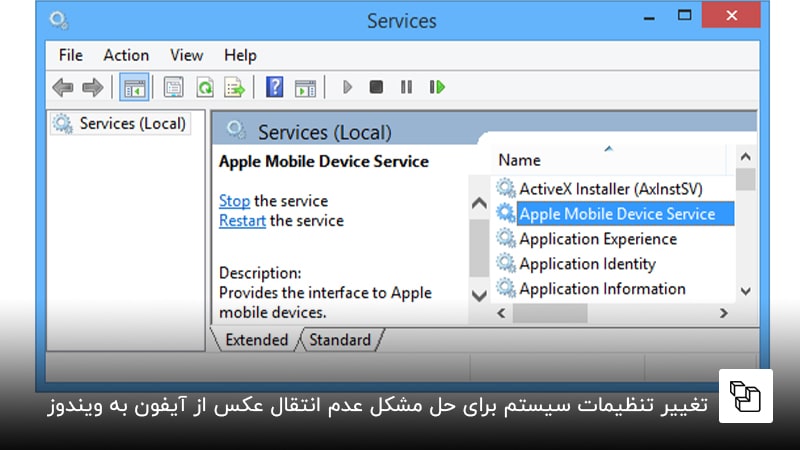This screenshot has width=800, height=450.
Task: Click gear icon beside Application Information
Action: (x=506, y=288)
